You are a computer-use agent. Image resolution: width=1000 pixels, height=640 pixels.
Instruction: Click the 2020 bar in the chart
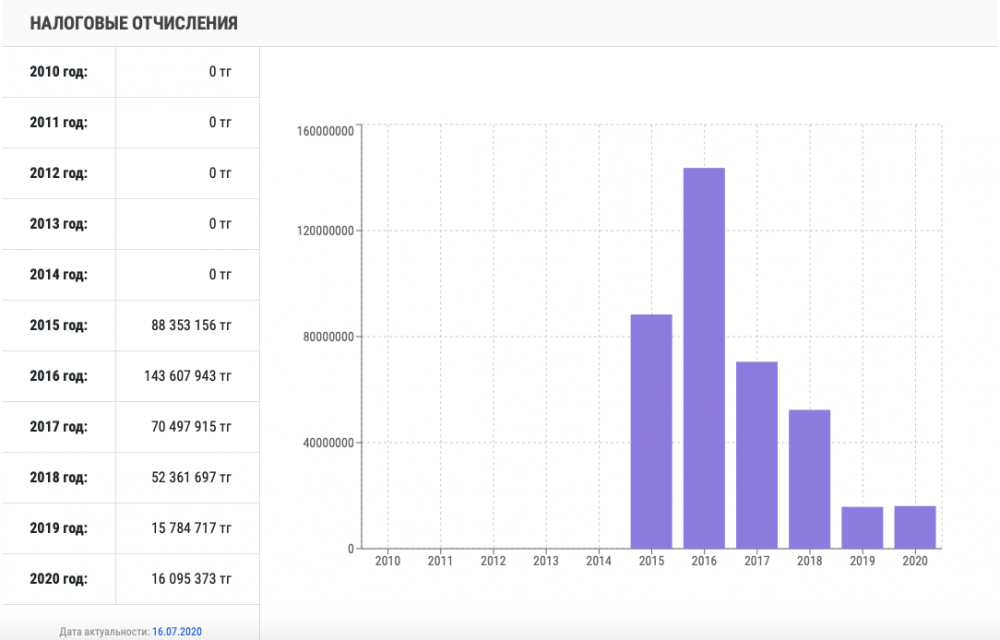(x=915, y=527)
